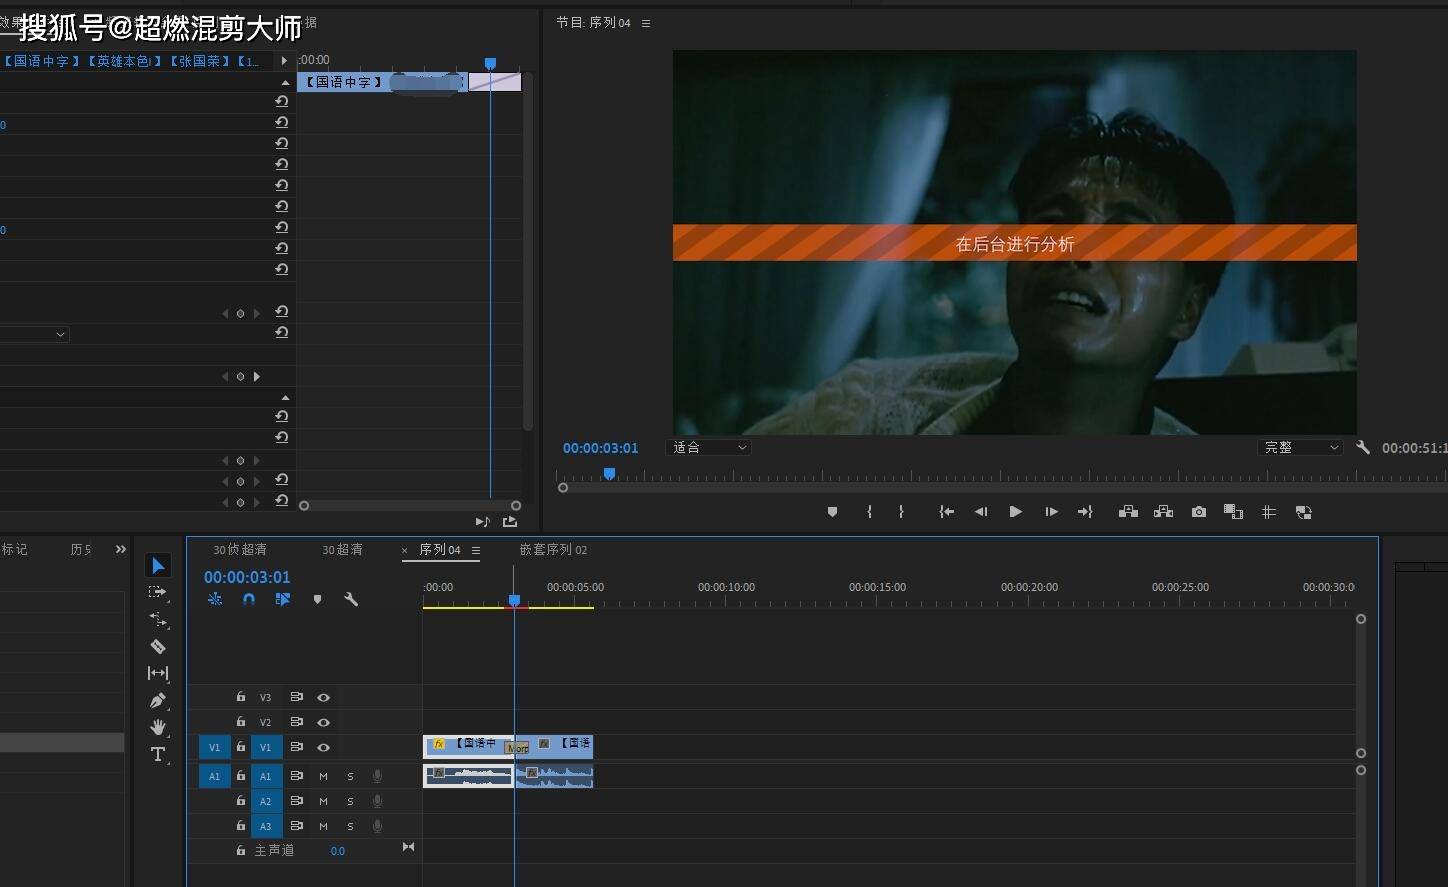Toggle V1 source patching button
Screen dimensions: 1448x887
(x=214, y=747)
